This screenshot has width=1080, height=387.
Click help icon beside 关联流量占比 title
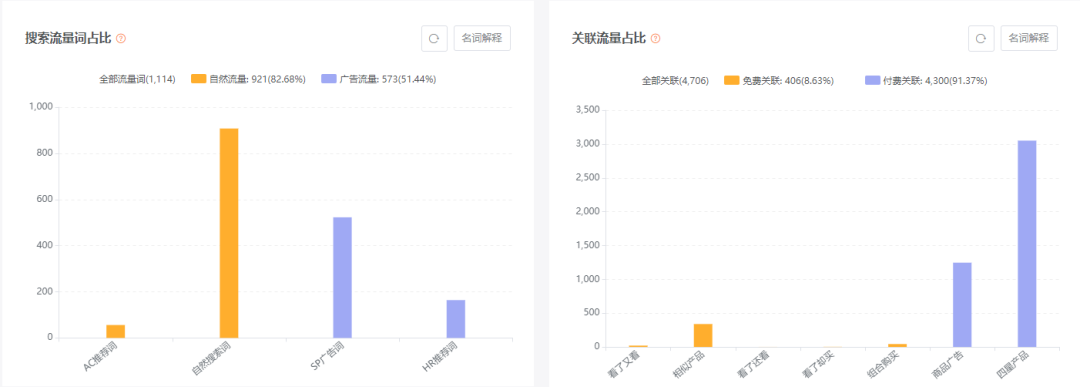click(655, 39)
